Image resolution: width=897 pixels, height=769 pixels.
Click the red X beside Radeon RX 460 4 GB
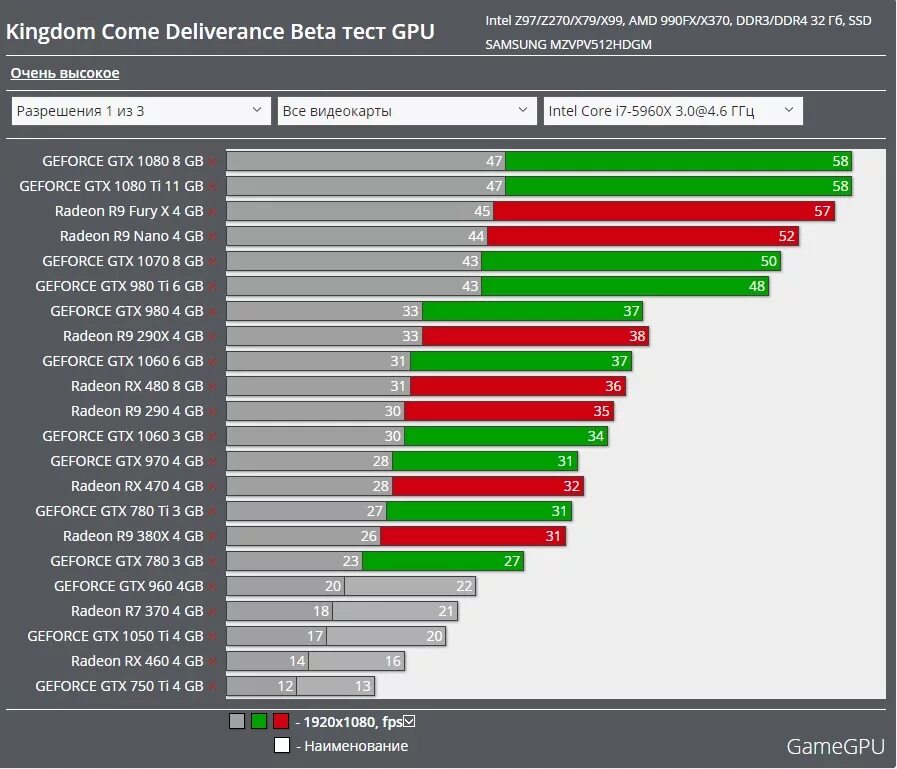(213, 661)
